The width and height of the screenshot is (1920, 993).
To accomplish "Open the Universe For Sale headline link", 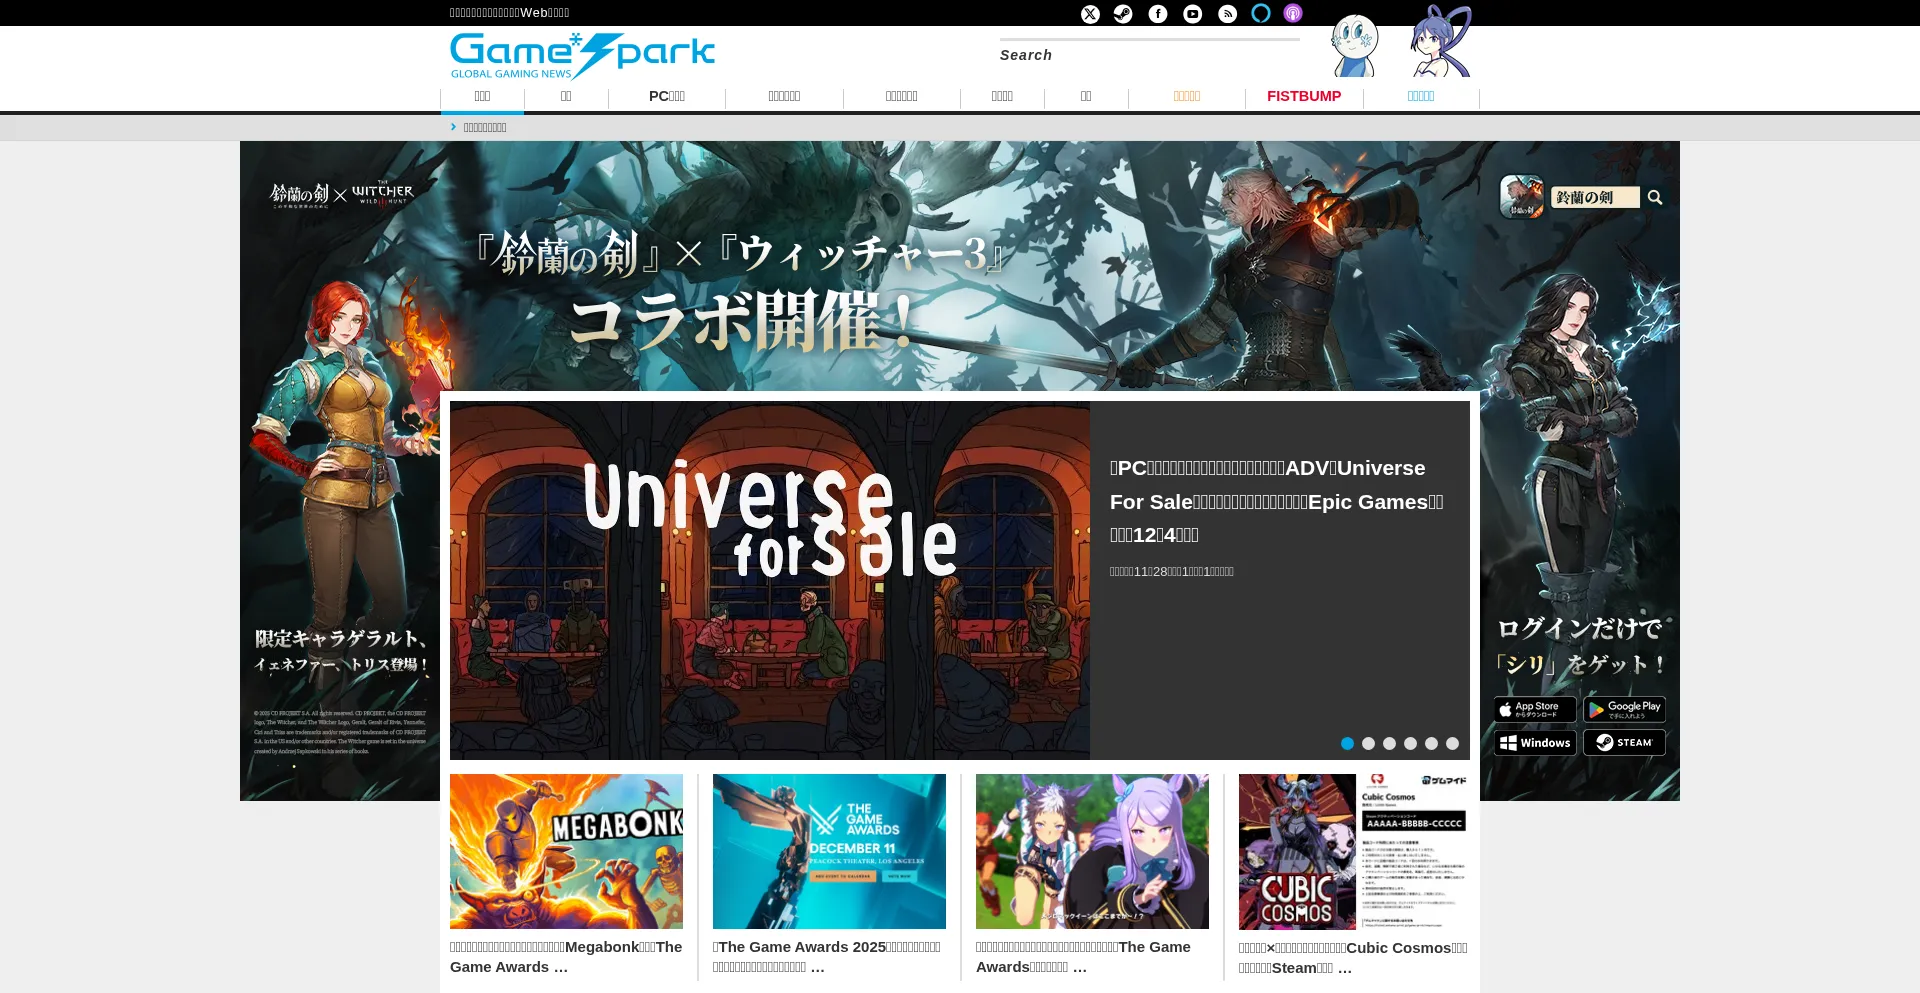I will tap(1276, 501).
